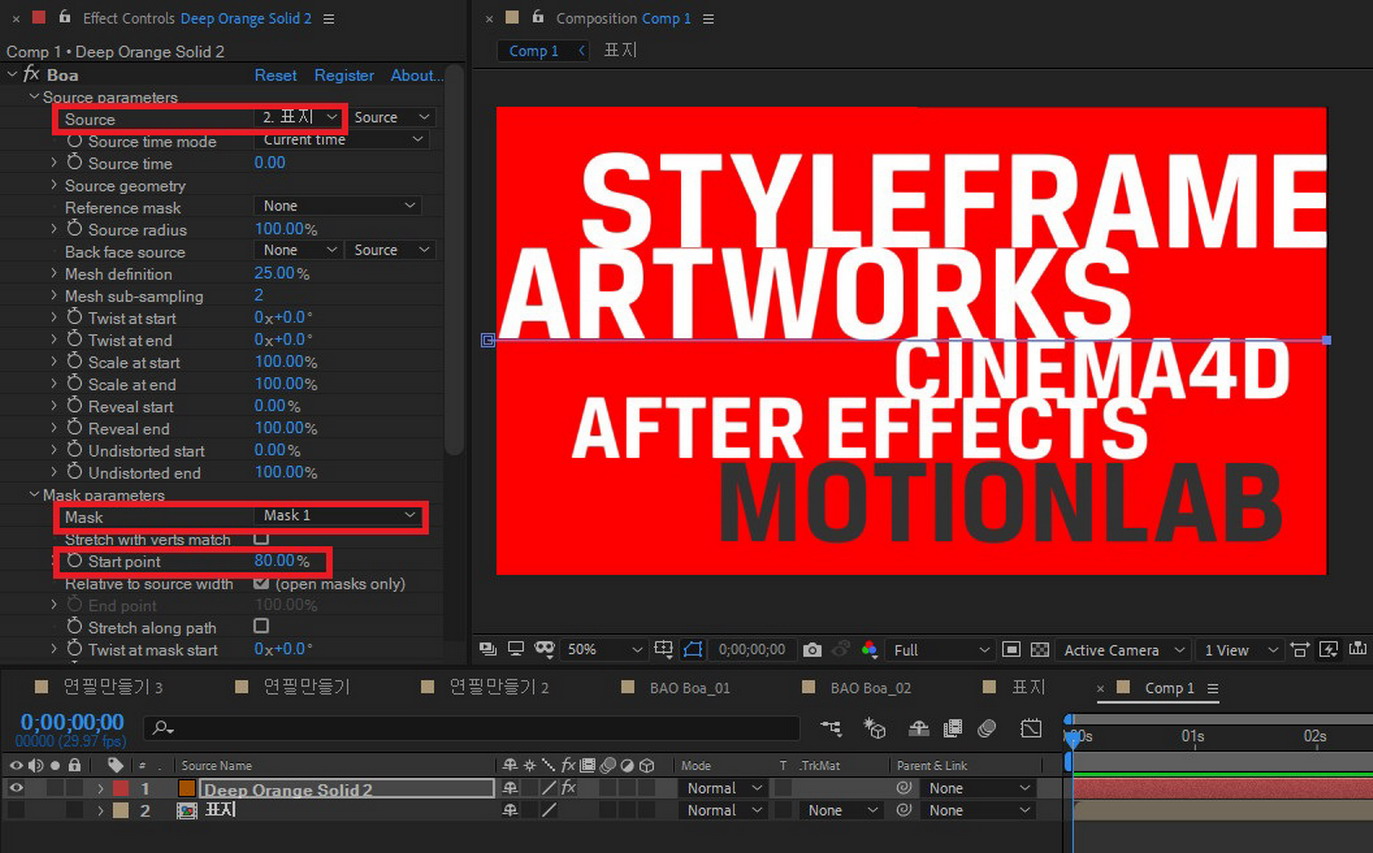Open the Mask 1 dropdown
This screenshot has height=853, width=1373.
tap(339, 515)
